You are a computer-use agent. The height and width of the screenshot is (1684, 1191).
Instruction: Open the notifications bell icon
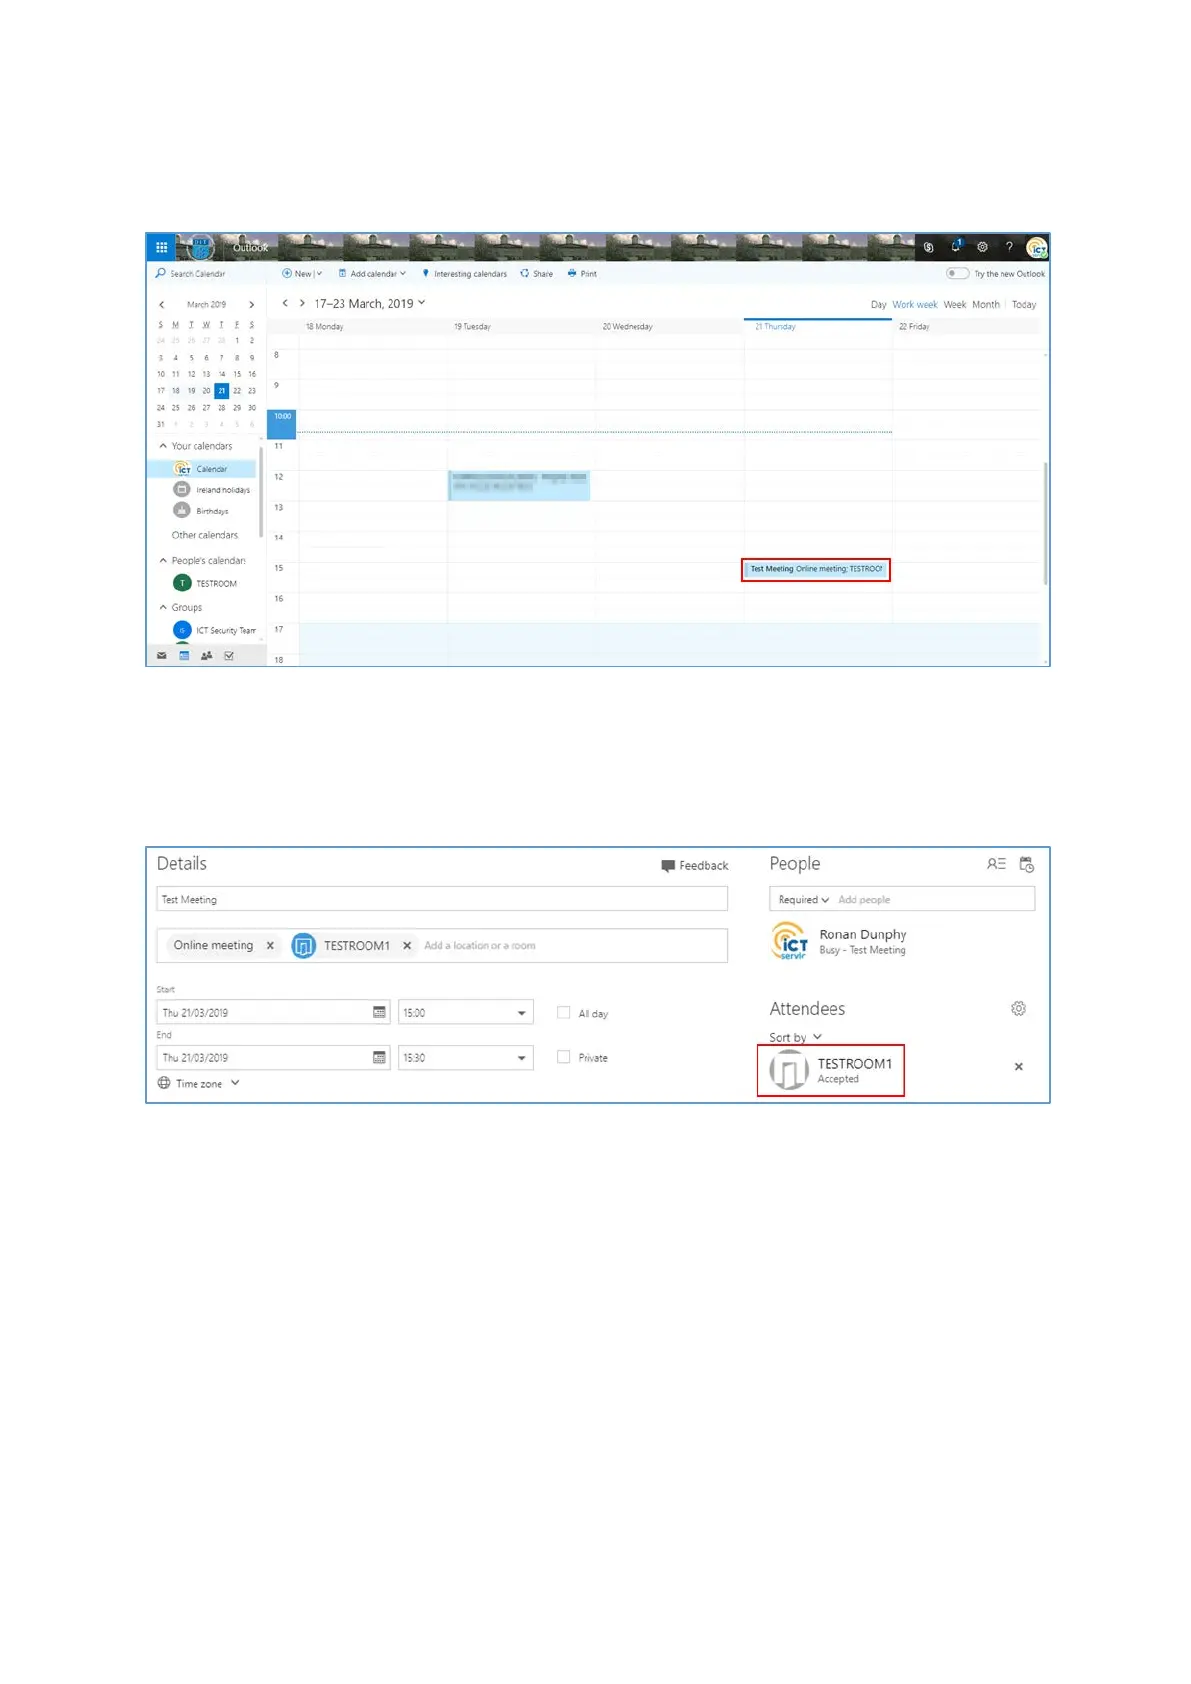(x=956, y=246)
